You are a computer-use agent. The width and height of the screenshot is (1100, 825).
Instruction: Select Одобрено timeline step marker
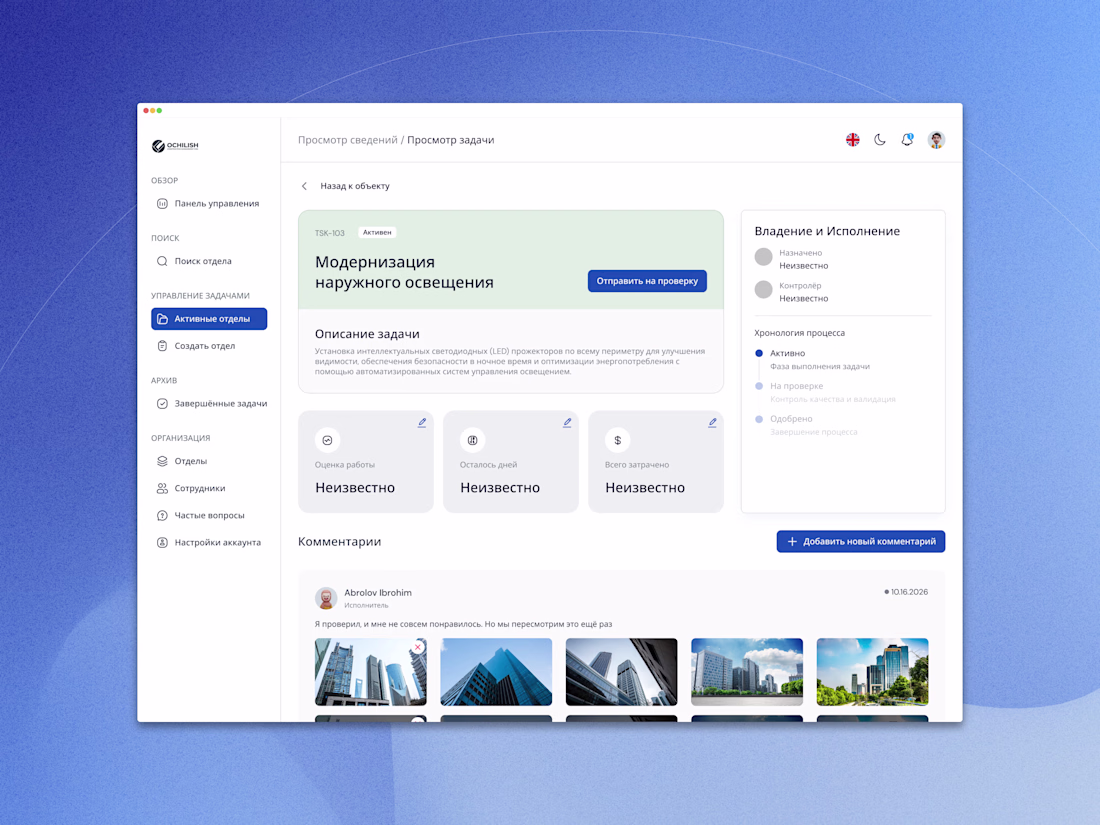tap(758, 419)
